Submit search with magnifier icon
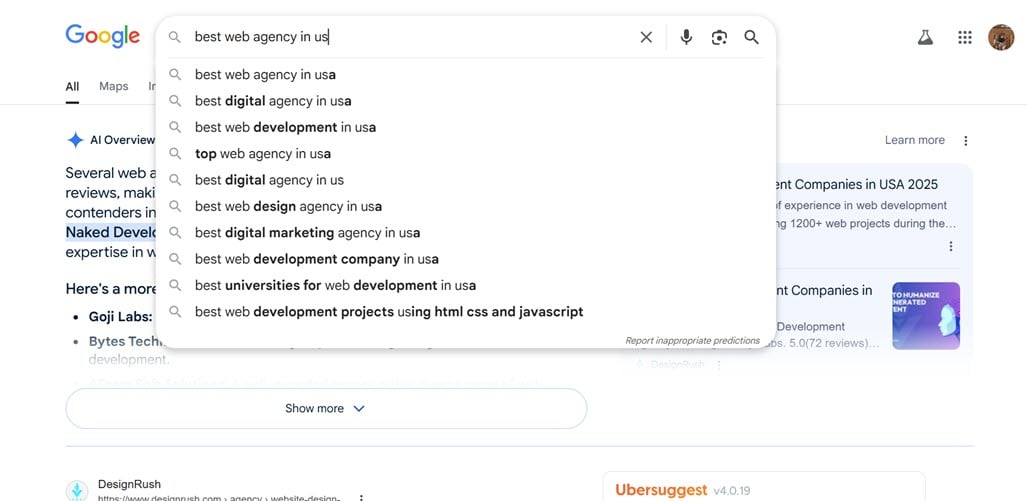The image size is (1027, 501). [x=751, y=37]
